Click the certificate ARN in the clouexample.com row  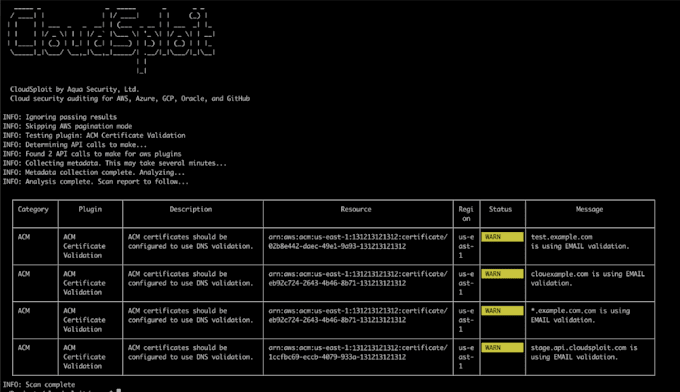pyautogui.click(x=358, y=278)
